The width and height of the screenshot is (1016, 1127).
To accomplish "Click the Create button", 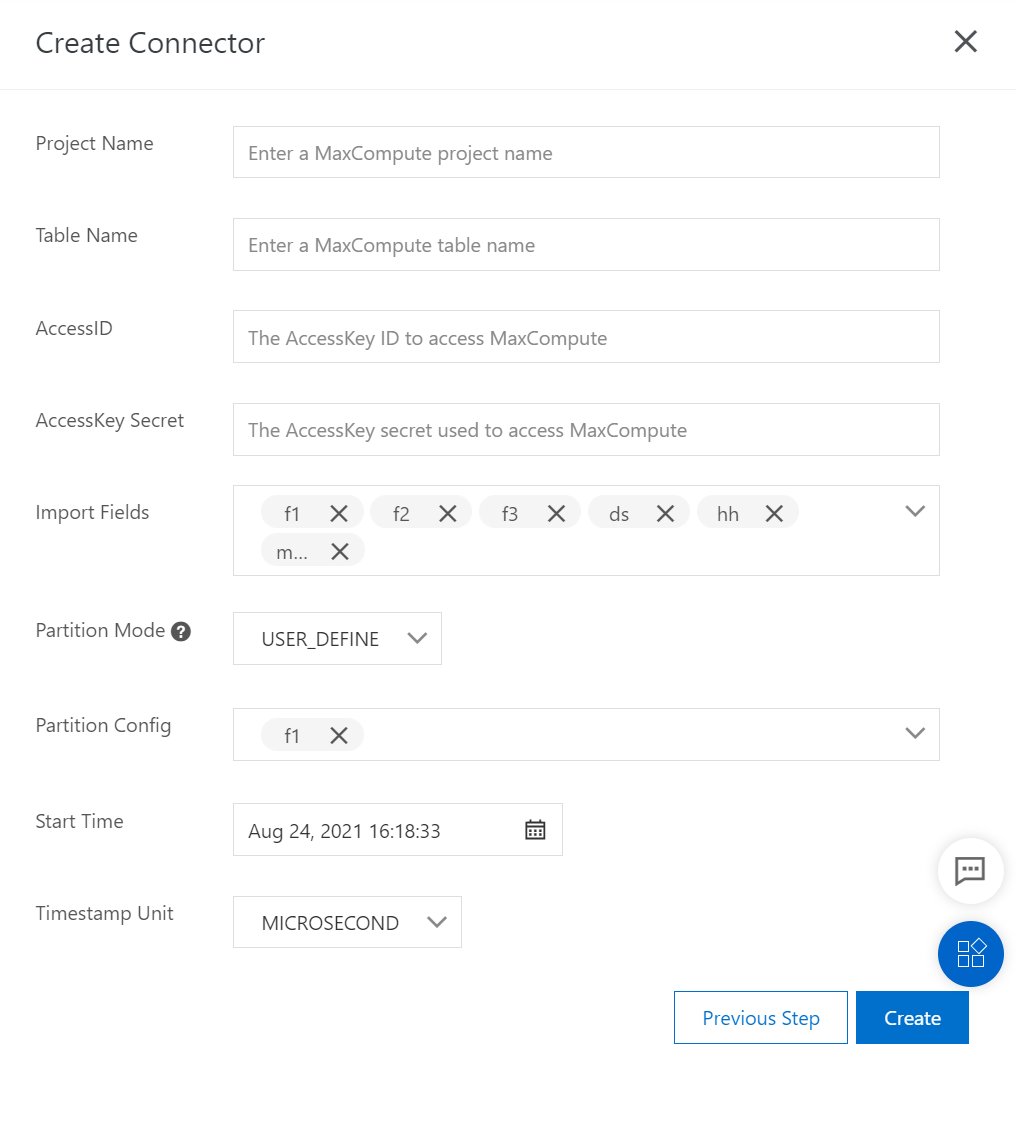I will pos(912,1018).
